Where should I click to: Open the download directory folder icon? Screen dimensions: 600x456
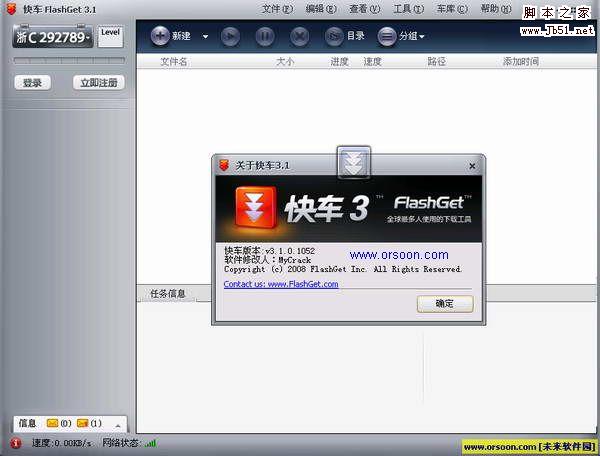click(334, 36)
